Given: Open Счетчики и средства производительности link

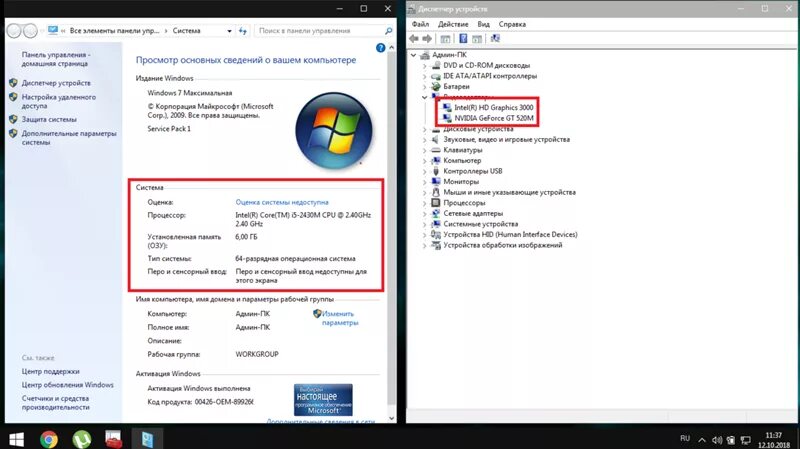Looking at the screenshot, I should click(55, 403).
